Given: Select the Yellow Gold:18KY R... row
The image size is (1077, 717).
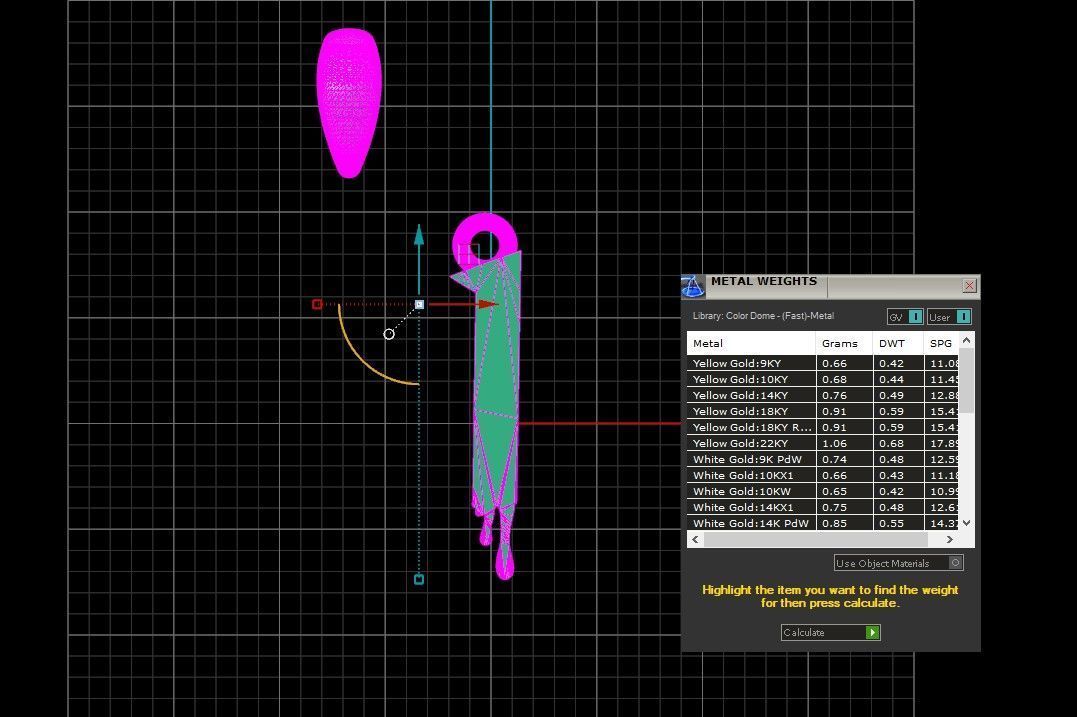Looking at the screenshot, I should [x=822, y=427].
